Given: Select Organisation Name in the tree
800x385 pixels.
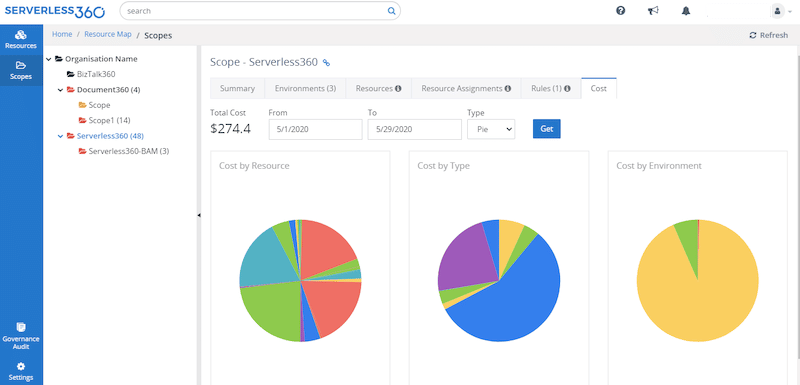Looking at the screenshot, I should (x=101, y=59).
